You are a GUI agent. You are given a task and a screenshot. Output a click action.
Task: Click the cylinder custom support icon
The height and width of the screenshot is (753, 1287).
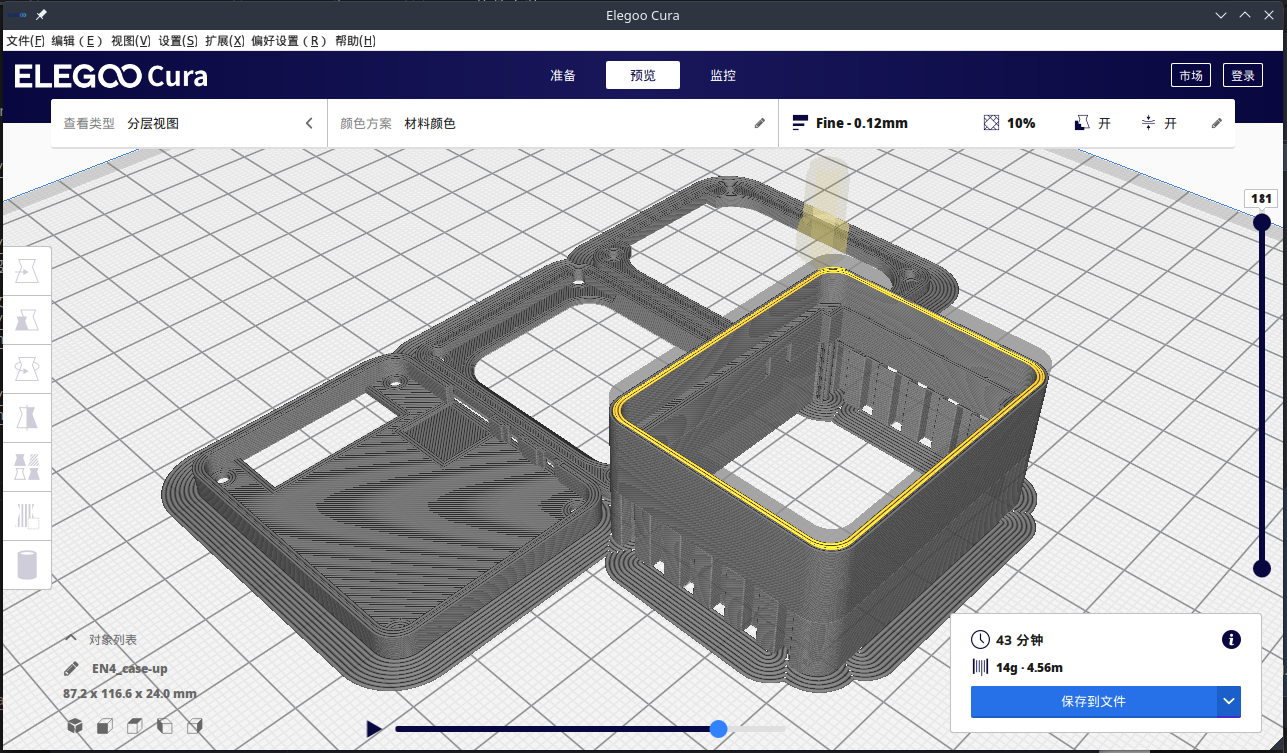pyautogui.click(x=27, y=565)
